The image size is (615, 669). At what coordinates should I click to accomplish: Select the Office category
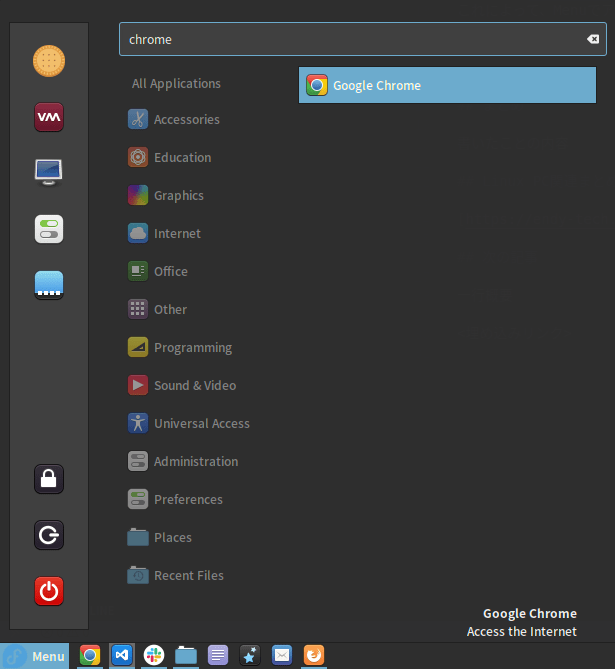tap(158, 271)
